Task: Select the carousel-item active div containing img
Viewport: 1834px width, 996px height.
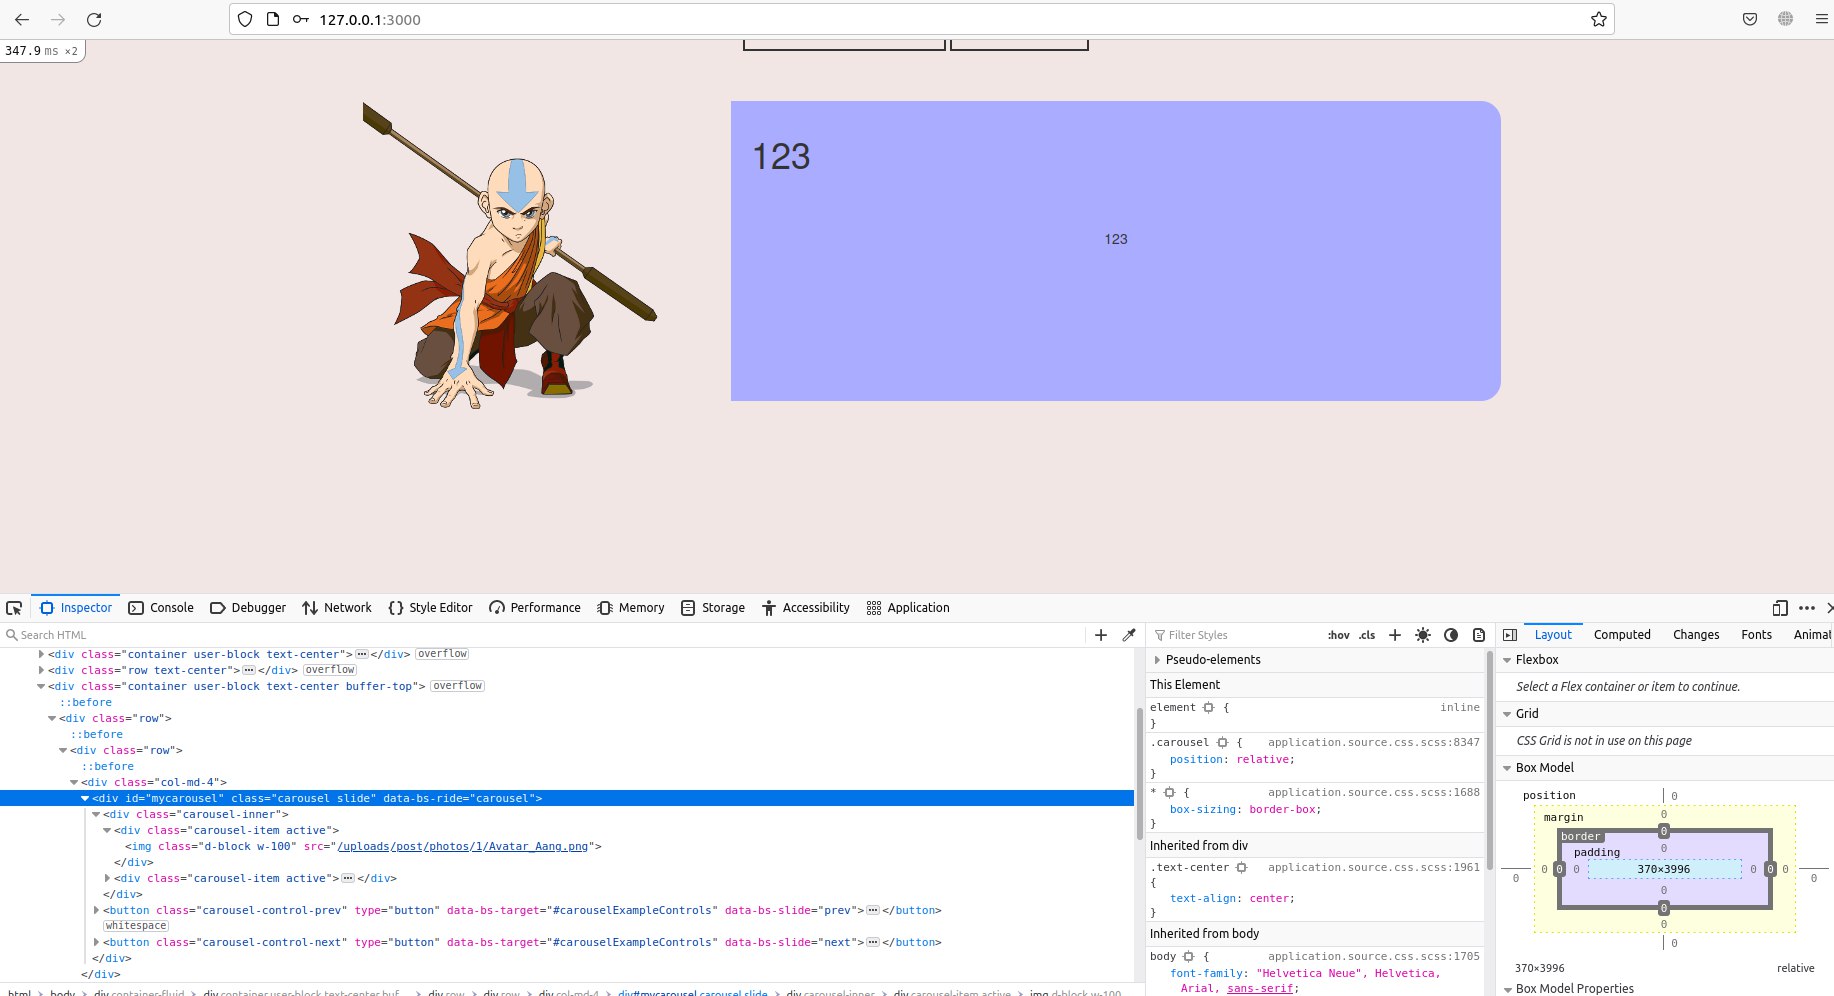Action: [226, 831]
